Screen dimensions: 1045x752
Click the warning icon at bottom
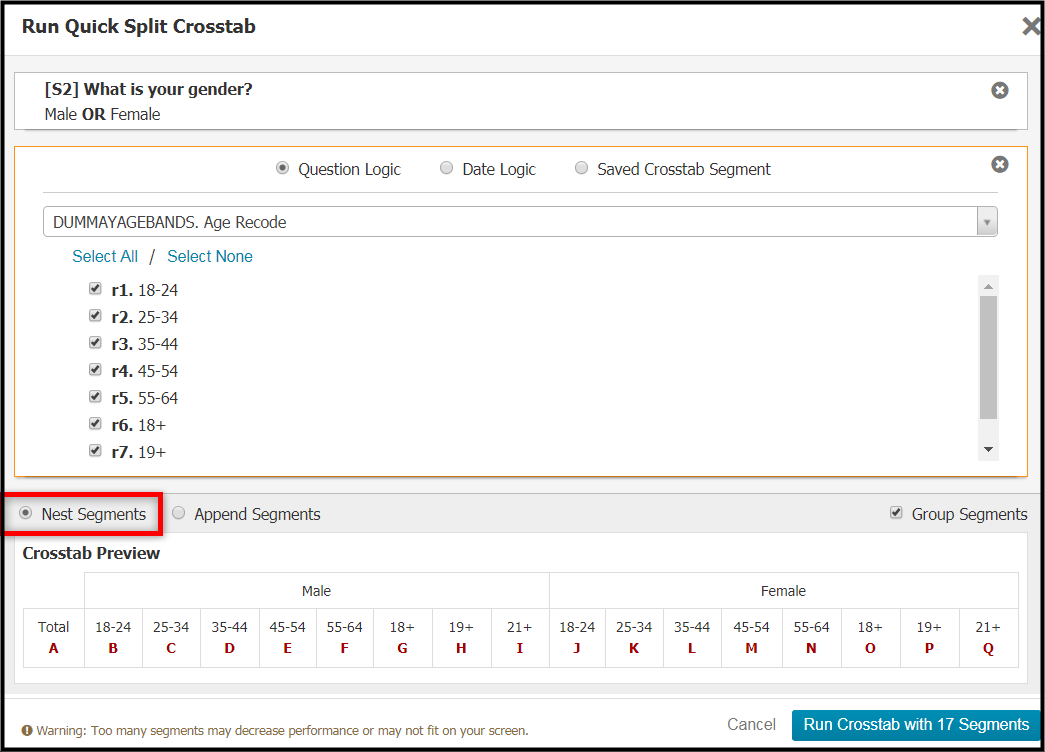(x=27, y=731)
